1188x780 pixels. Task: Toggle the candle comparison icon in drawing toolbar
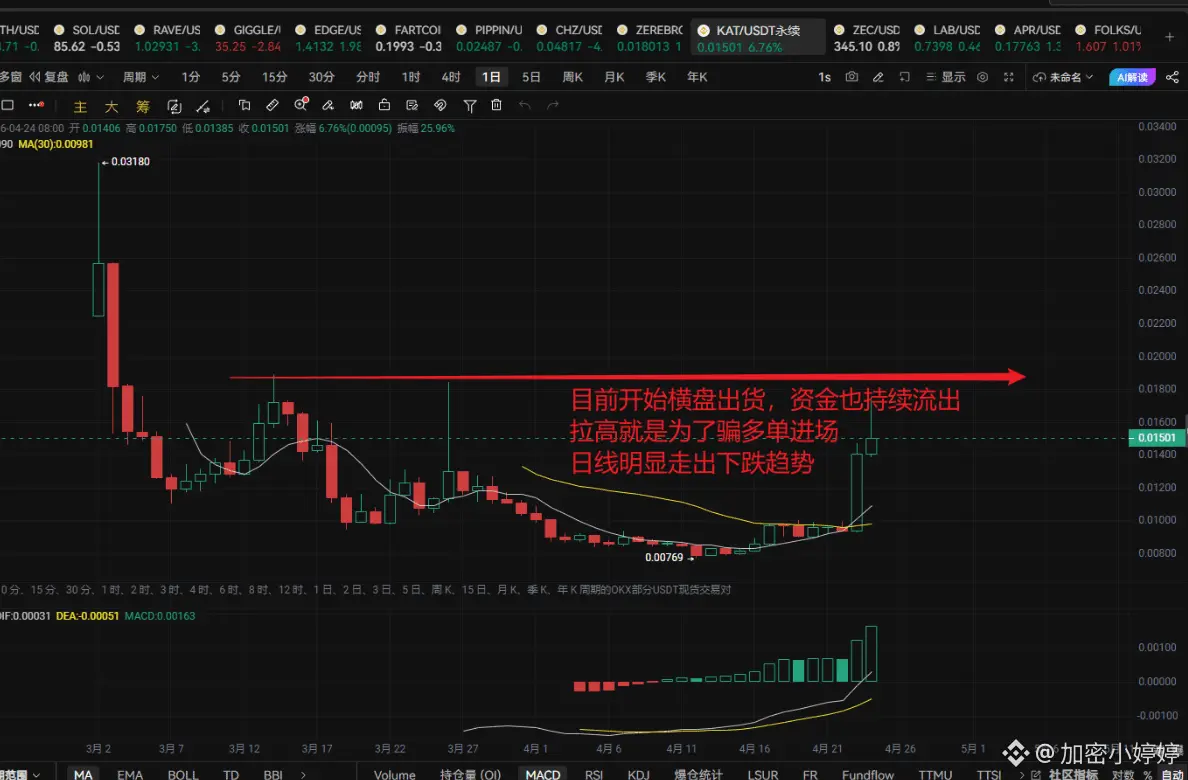(x=356, y=105)
